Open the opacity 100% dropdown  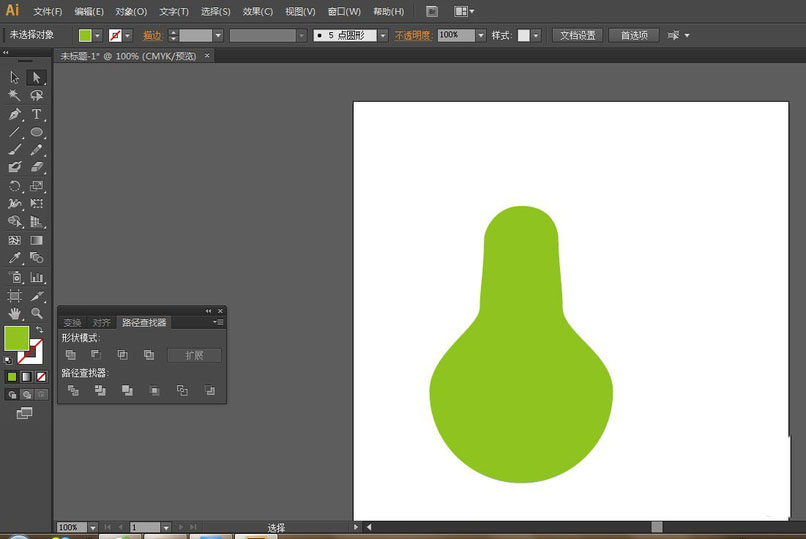click(481, 35)
